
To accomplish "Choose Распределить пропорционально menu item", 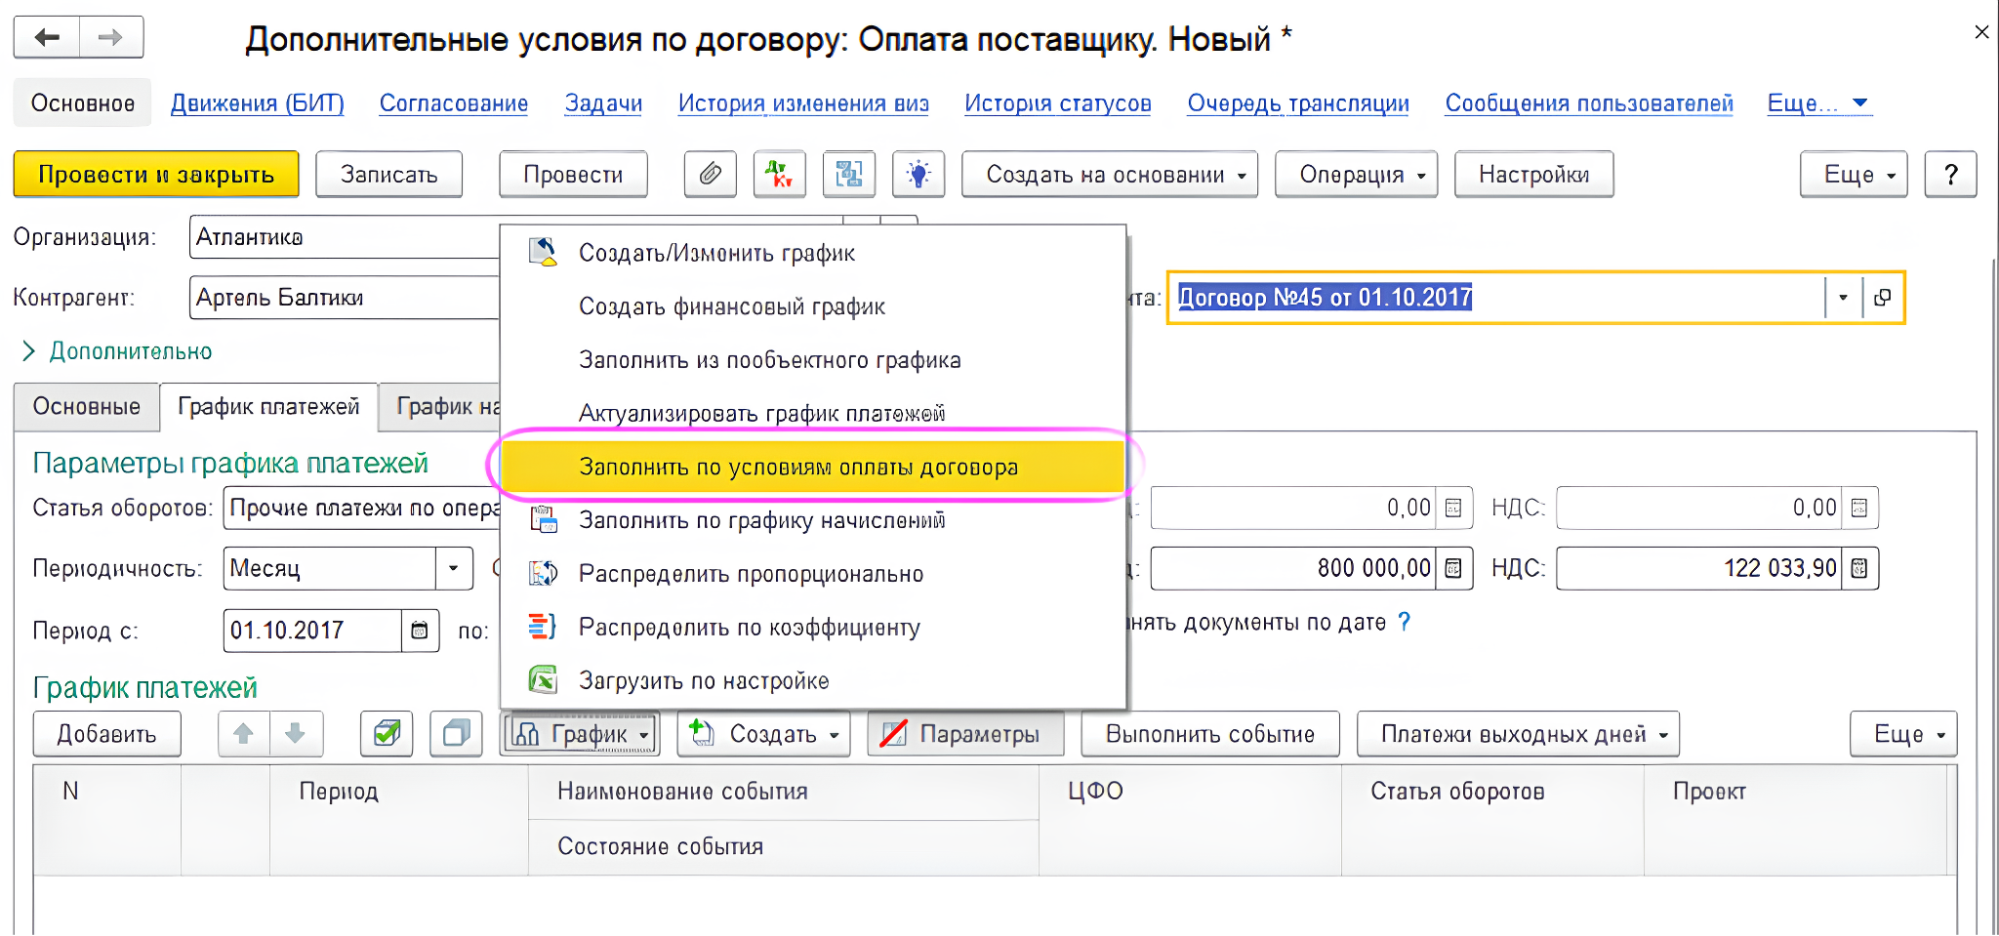I will 750,574.
